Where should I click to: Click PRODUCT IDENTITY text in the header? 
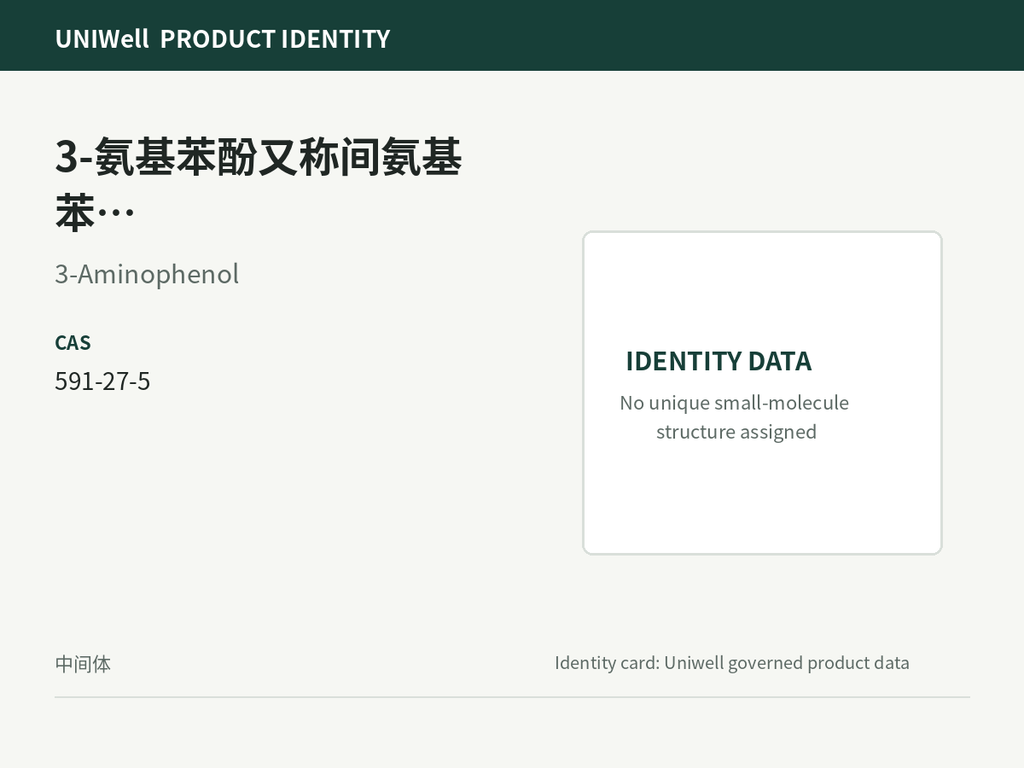(x=275, y=39)
